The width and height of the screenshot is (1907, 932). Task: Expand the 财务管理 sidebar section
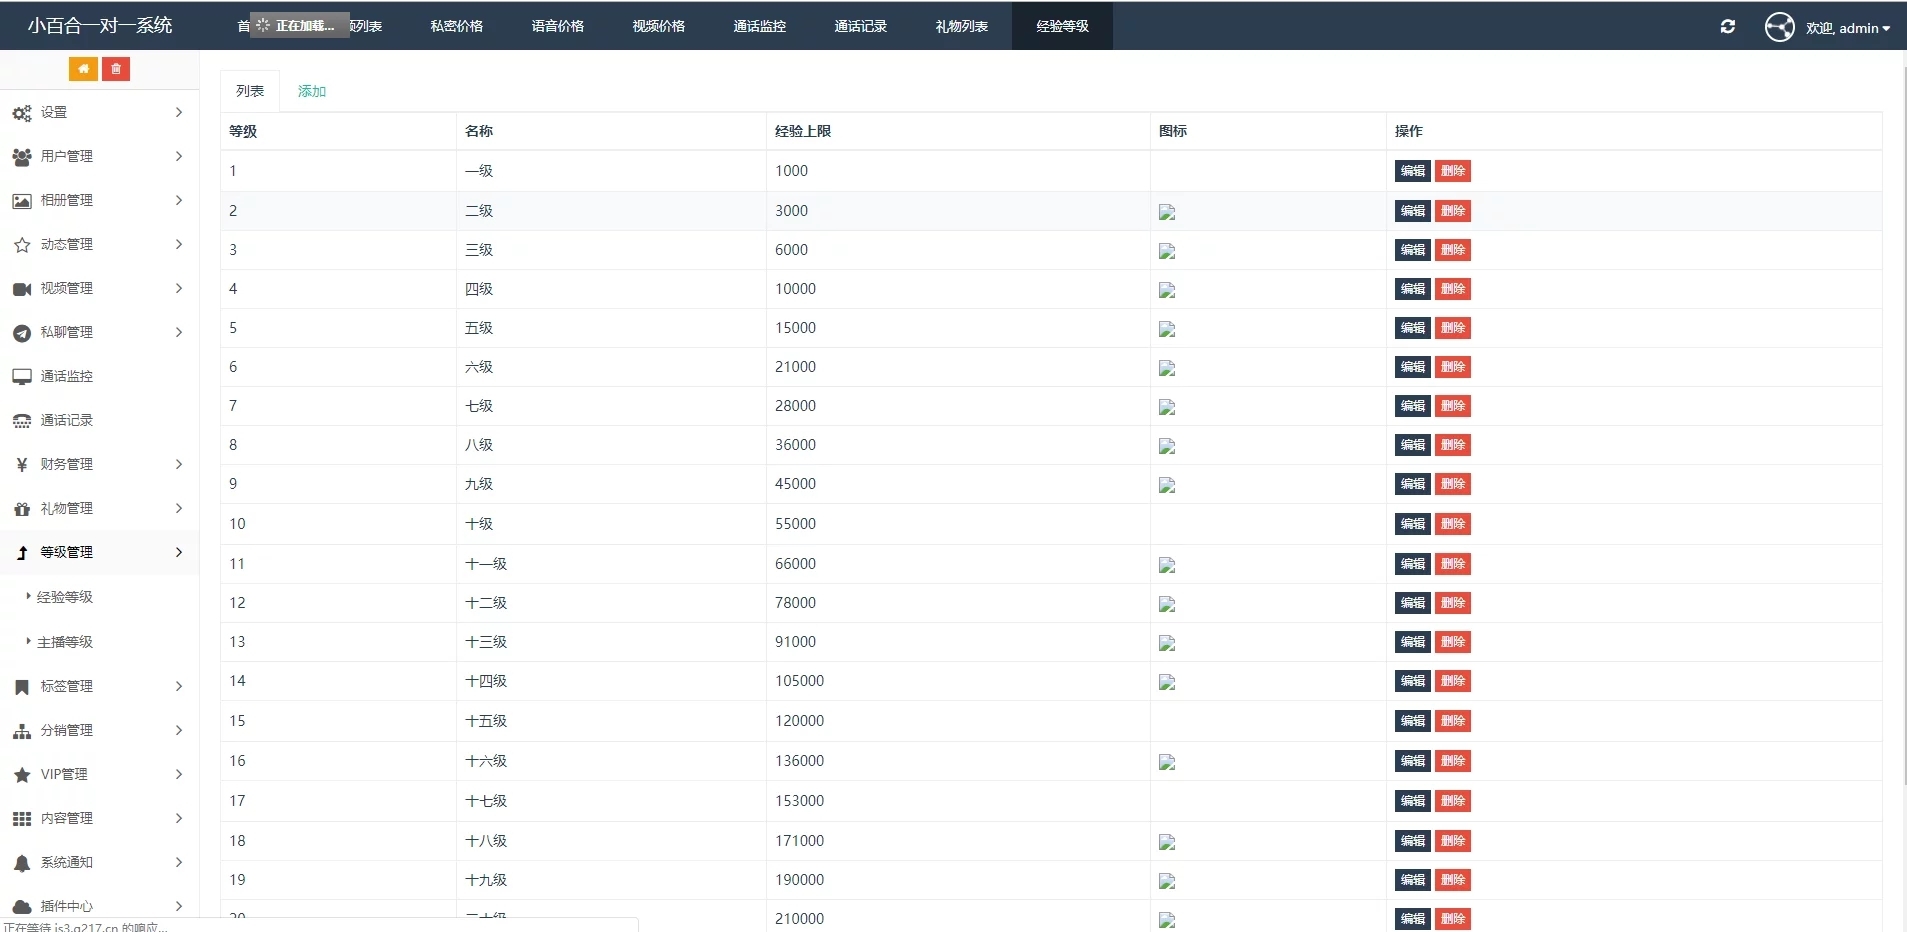98,464
